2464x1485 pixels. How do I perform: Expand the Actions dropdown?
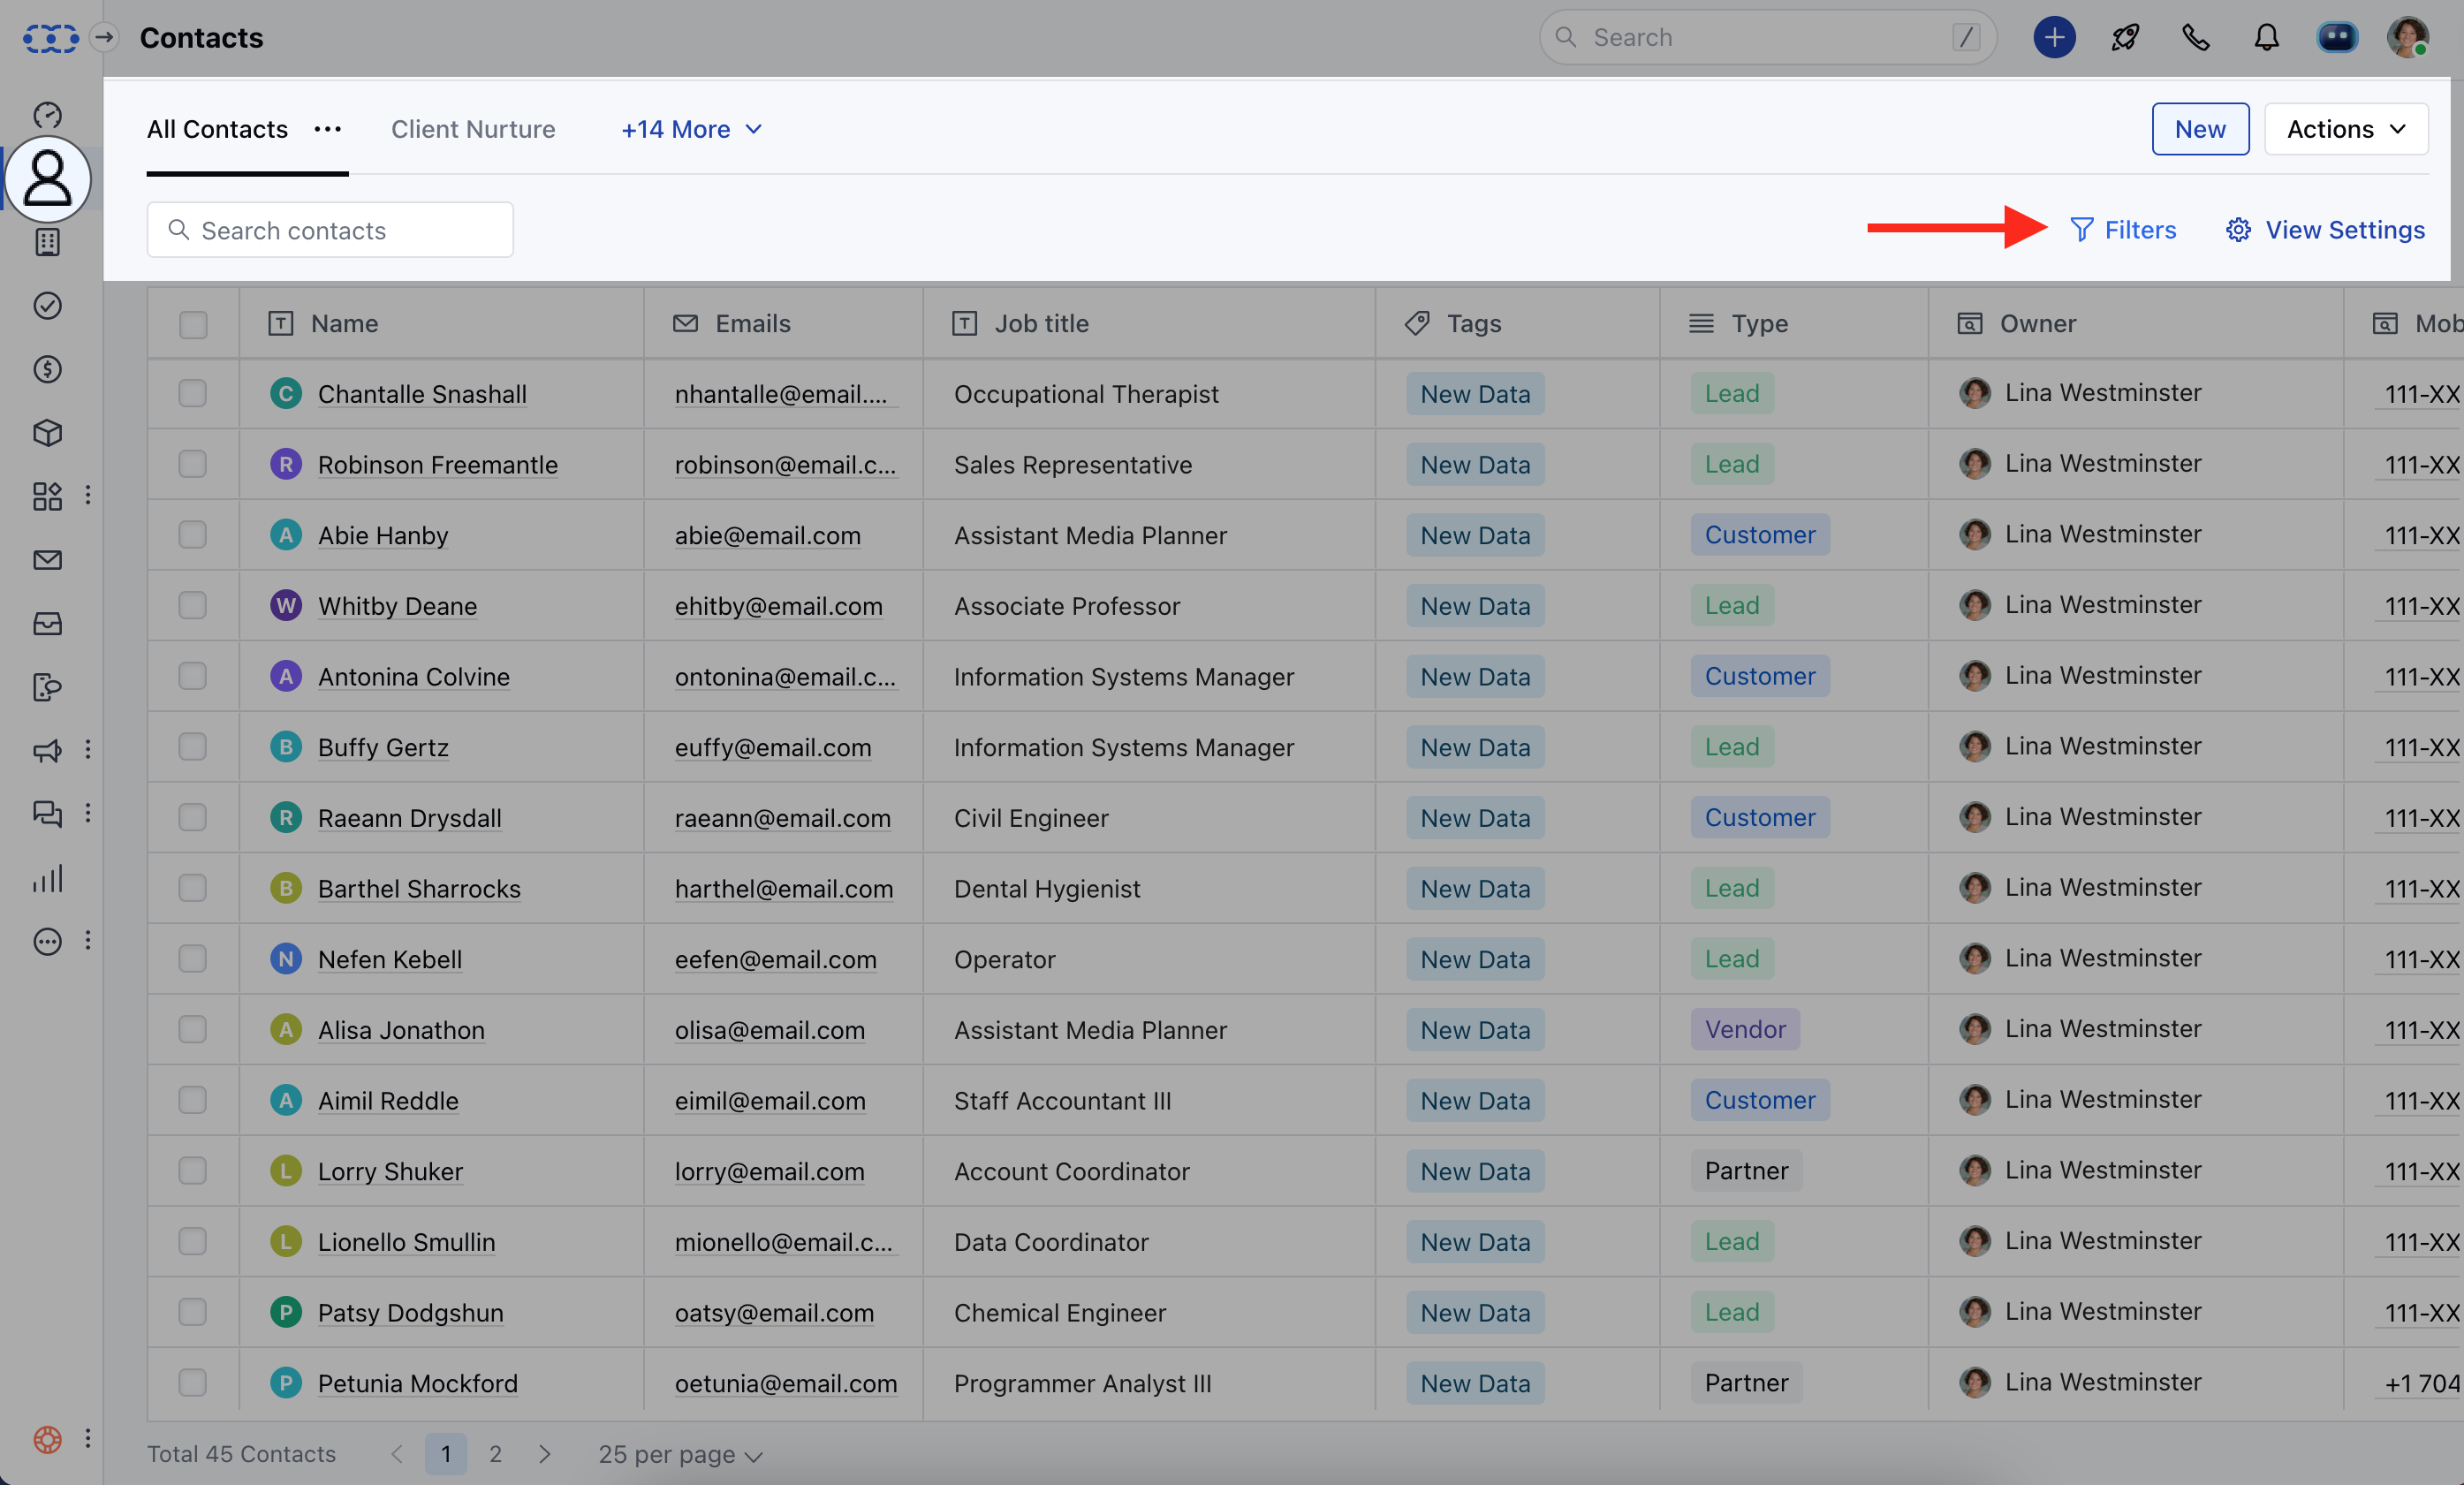tap(2345, 129)
